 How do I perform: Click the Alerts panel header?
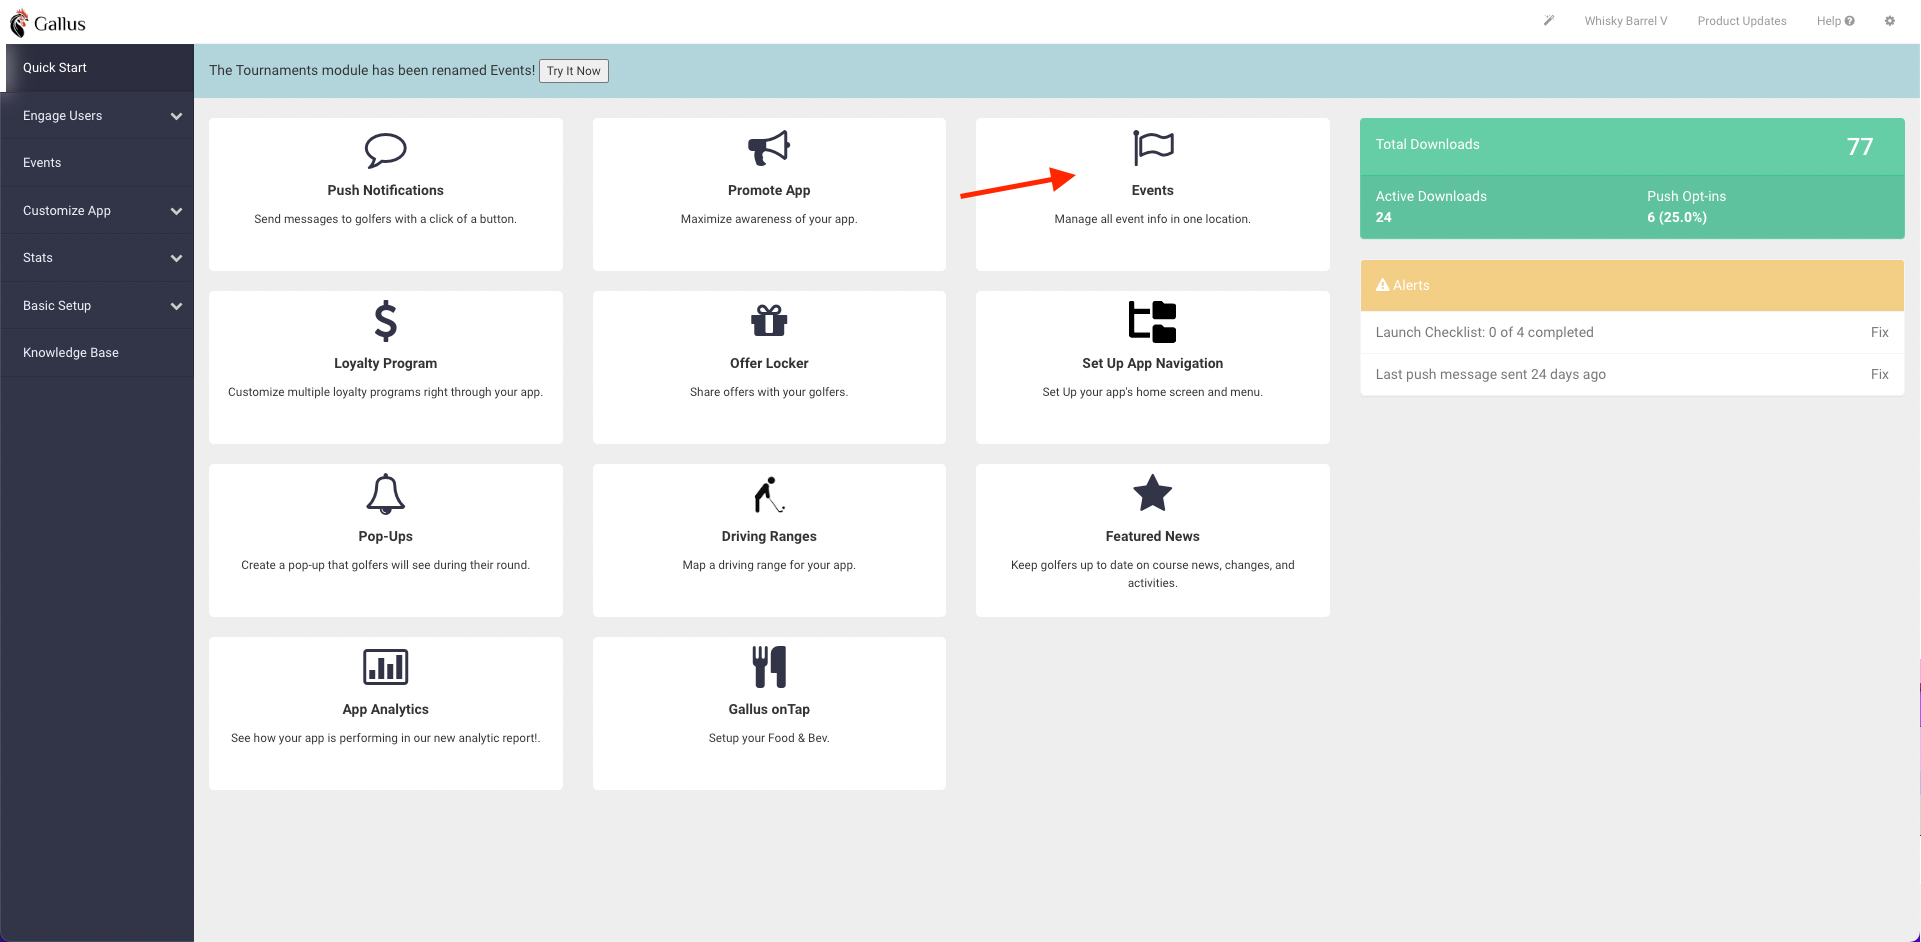[x=1632, y=285]
